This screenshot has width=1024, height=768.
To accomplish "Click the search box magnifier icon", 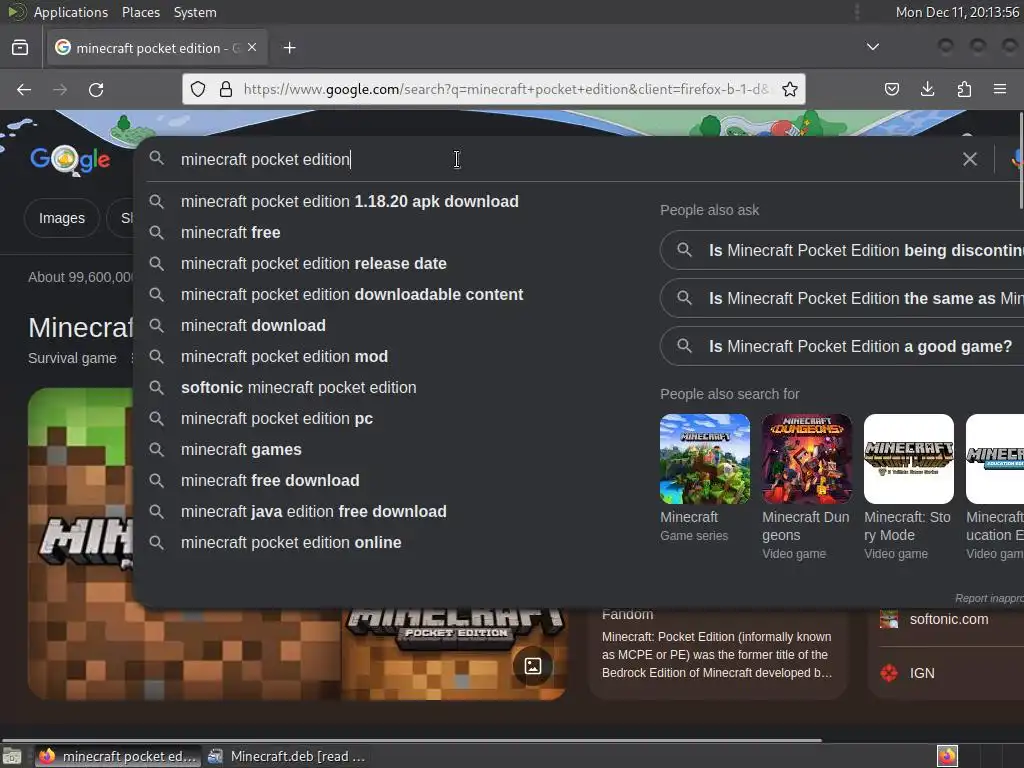I will (156, 158).
